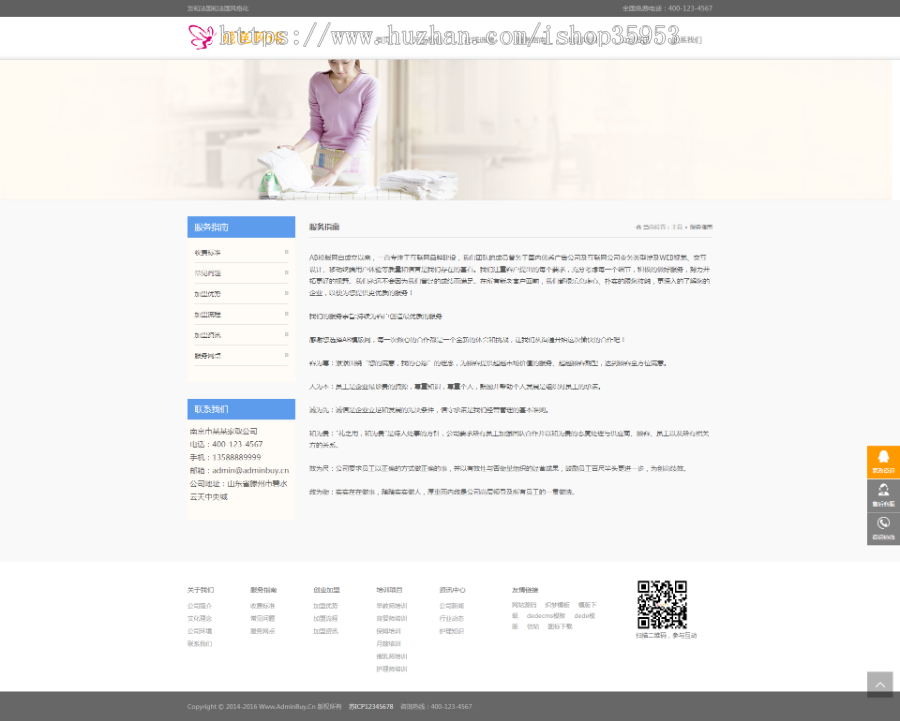Click the pink butterfly site logo
Image resolution: width=900 pixels, height=721 pixels.
(x=202, y=38)
